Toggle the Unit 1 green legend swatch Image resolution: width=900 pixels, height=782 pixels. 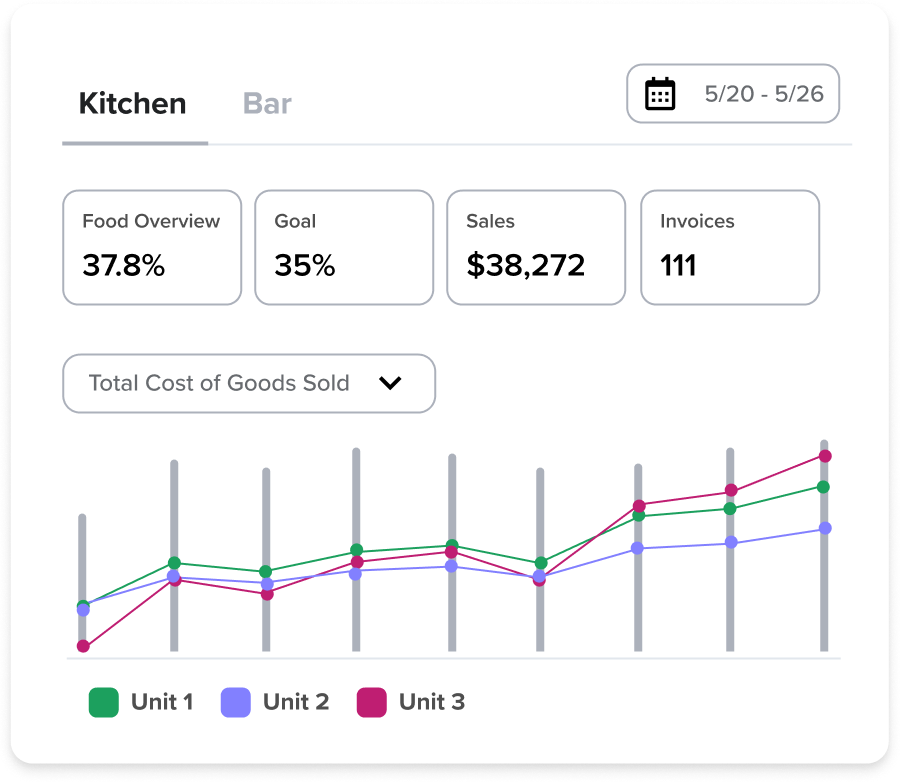[x=103, y=702]
